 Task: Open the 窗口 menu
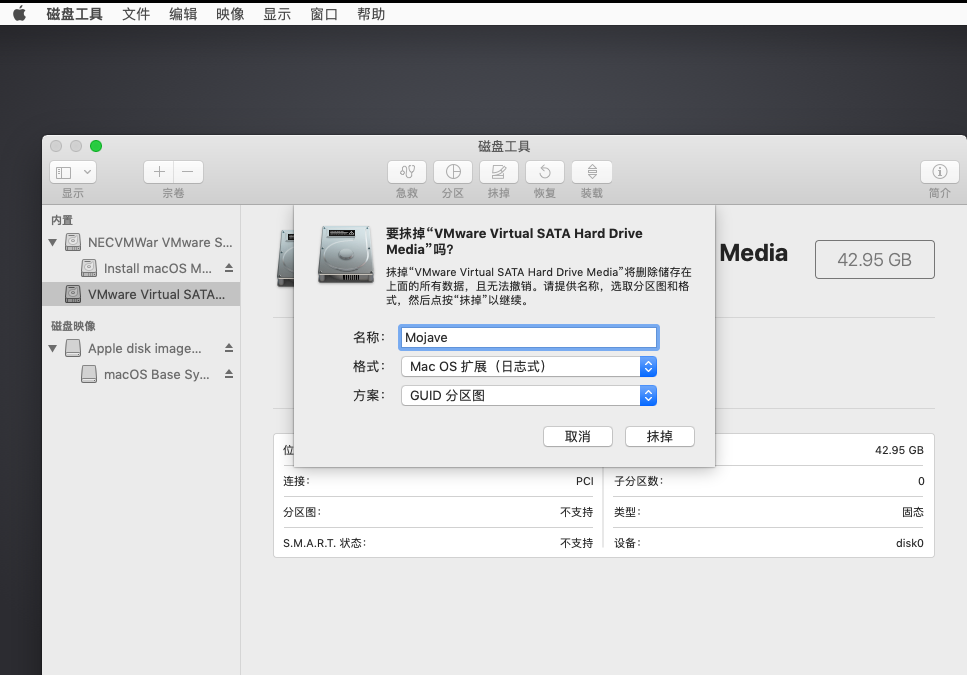point(324,14)
